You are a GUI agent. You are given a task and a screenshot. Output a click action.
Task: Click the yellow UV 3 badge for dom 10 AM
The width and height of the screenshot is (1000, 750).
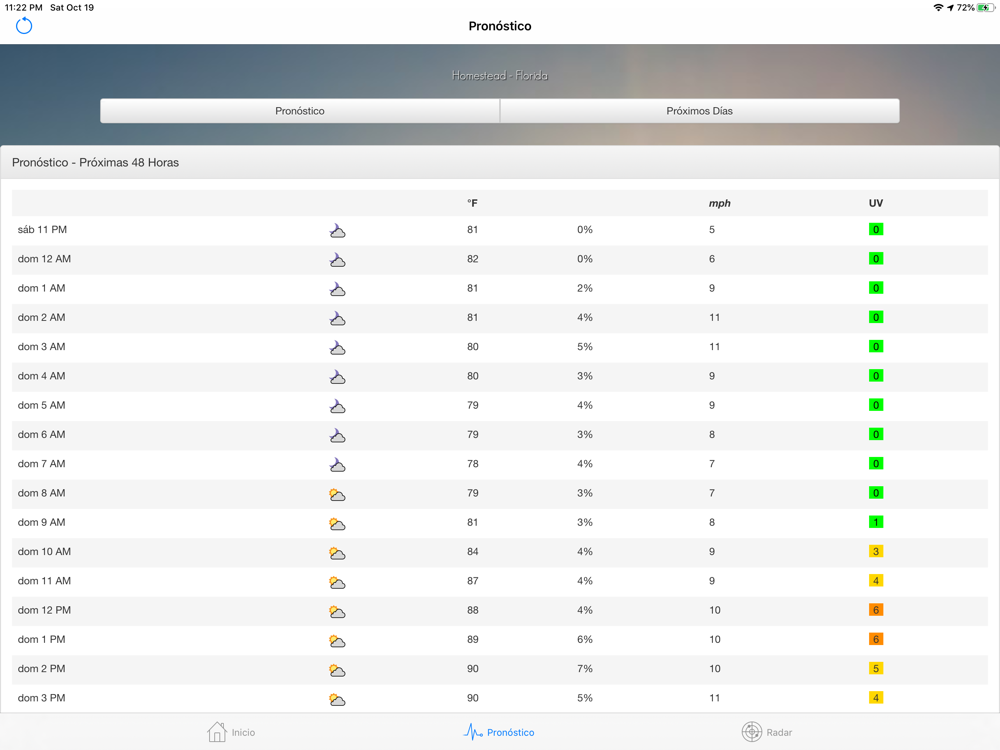click(x=876, y=552)
